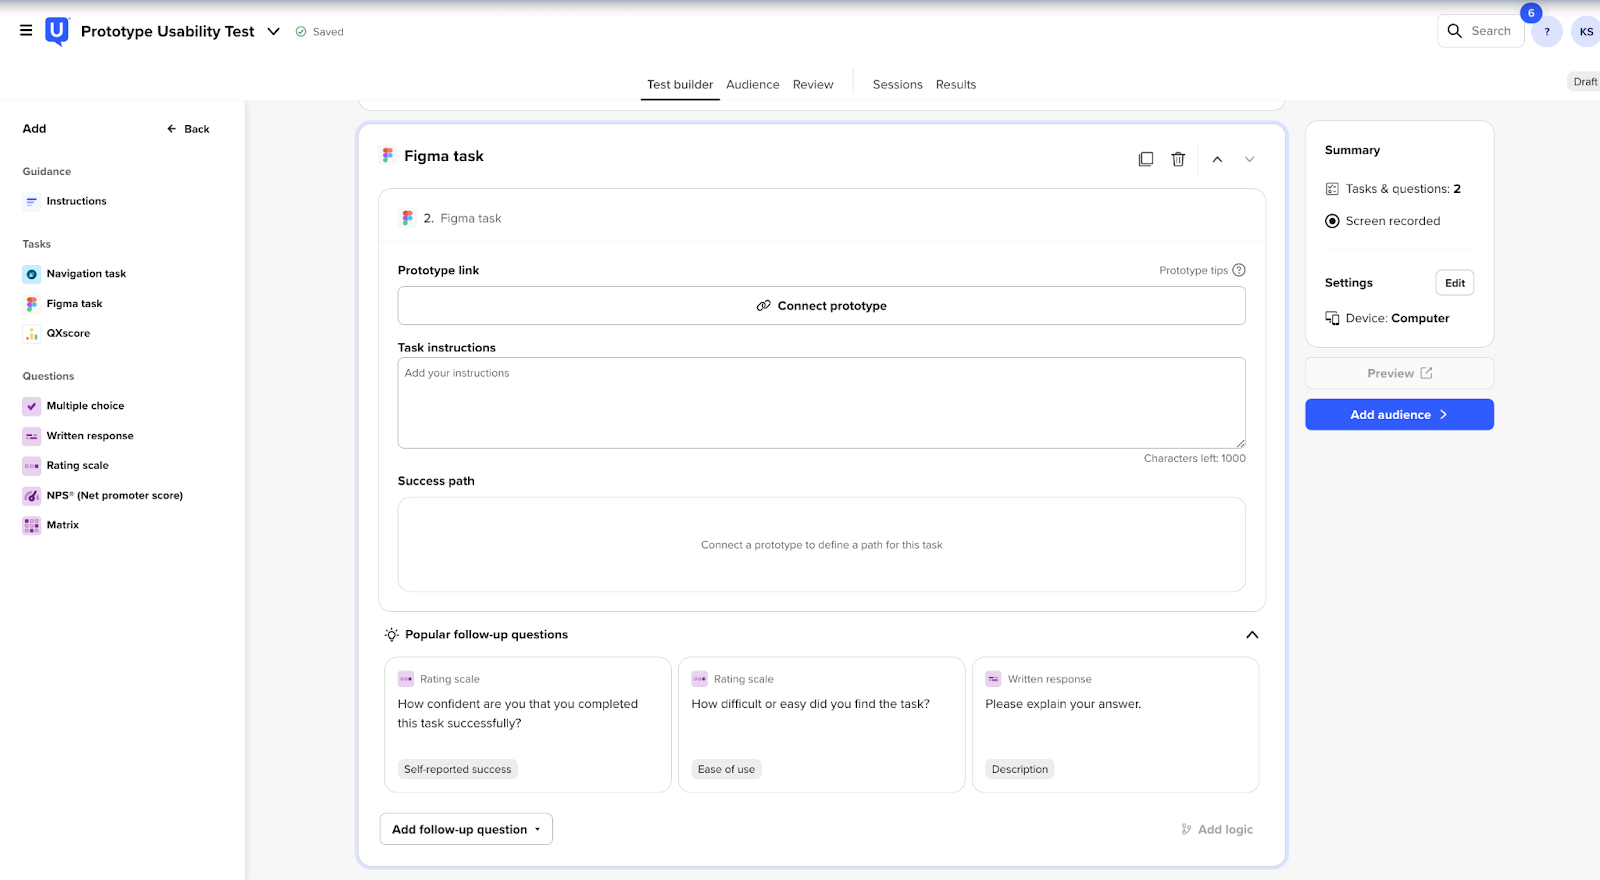Viewport: 1600px width, 880px height.
Task: Collapse the Popular follow-up questions section
Action: point(1252,635)
